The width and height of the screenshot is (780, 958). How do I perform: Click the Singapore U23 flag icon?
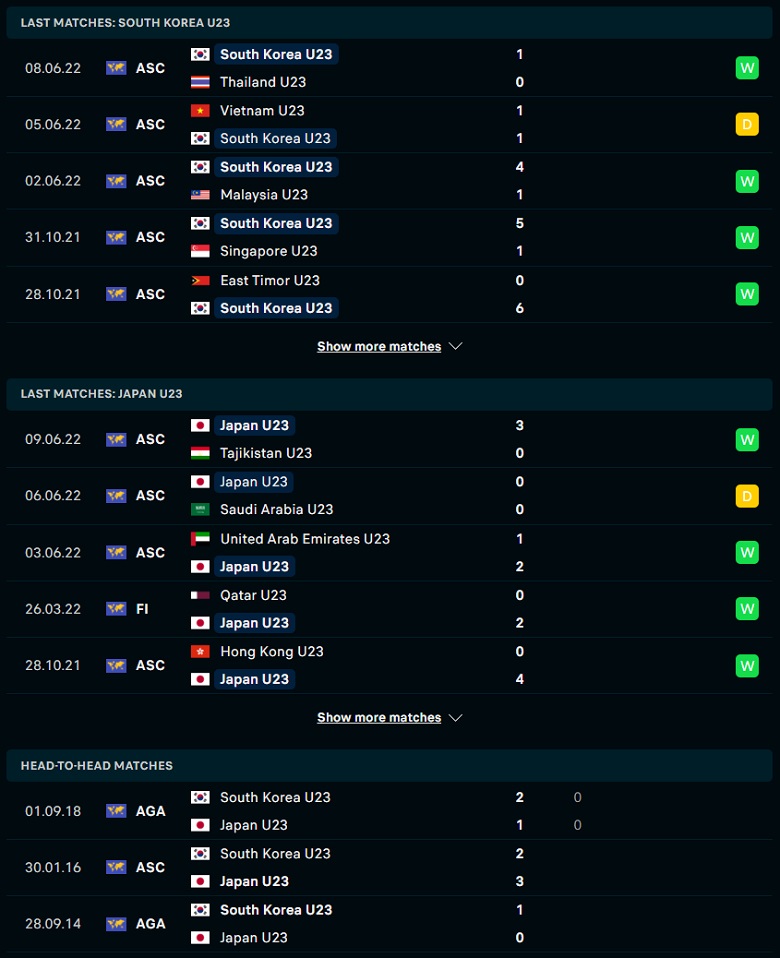click(200, 251)
